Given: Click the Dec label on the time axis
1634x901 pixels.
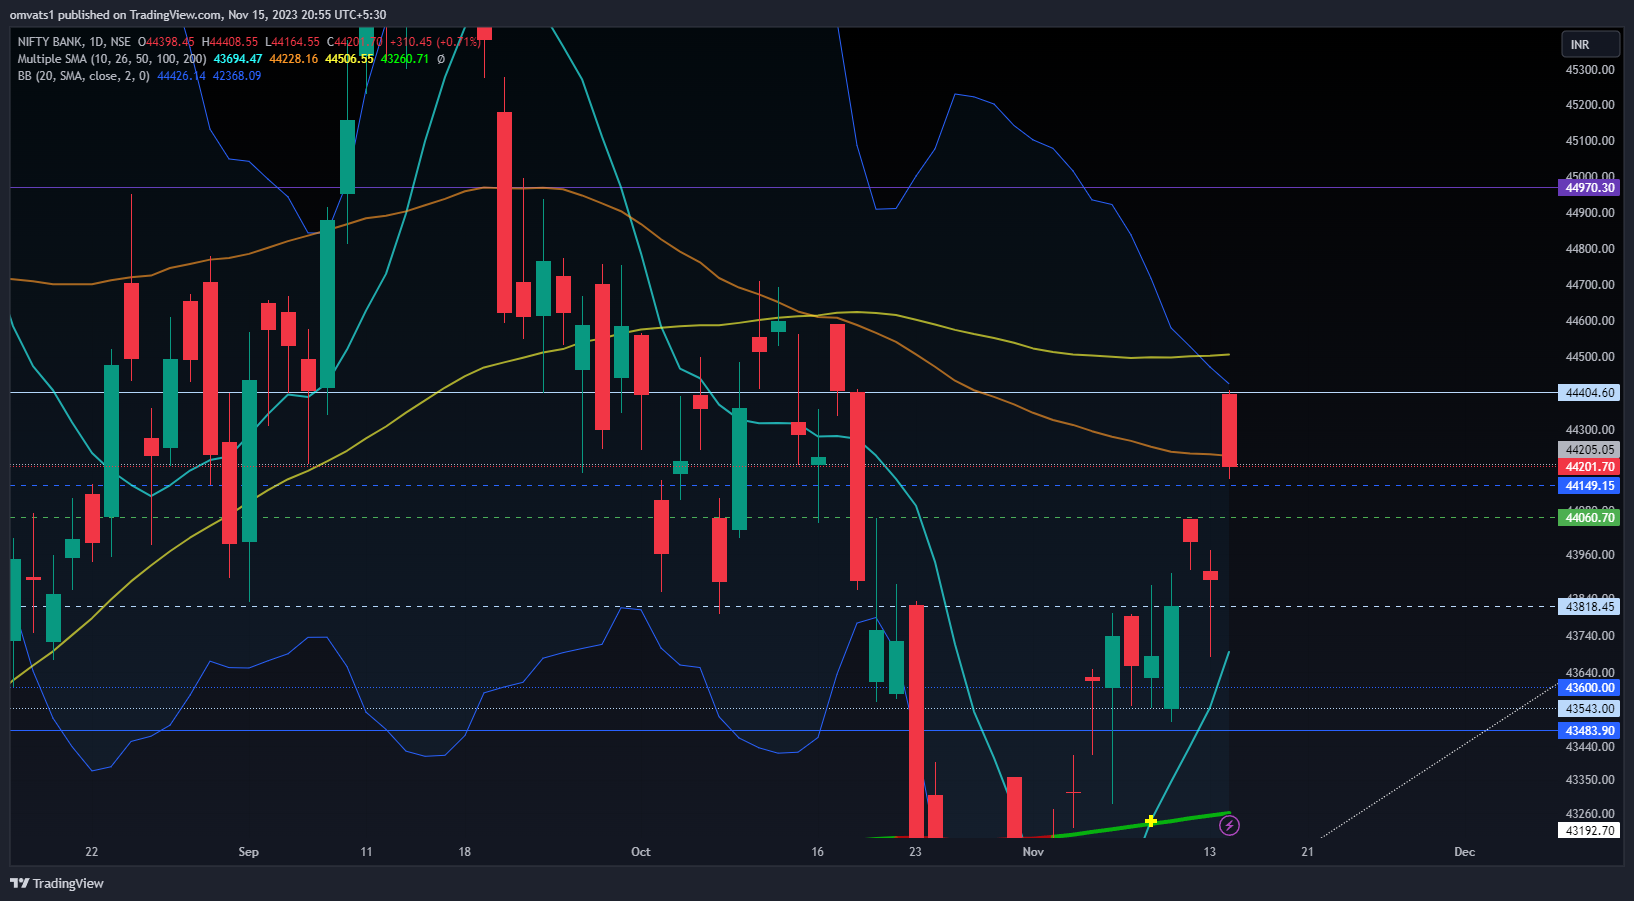Looking at the screenshot, I should (x=1464, y=852).
